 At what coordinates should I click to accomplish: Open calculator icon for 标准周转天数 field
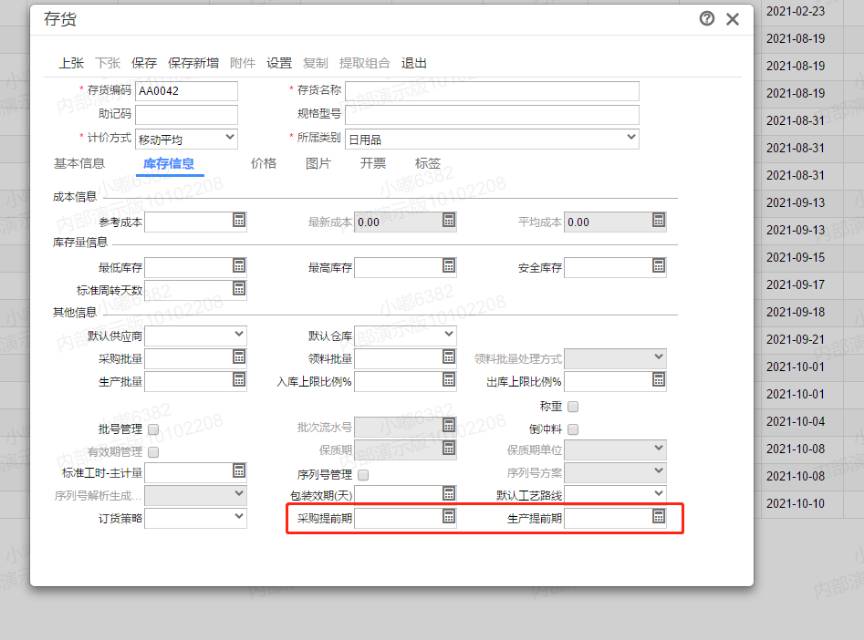click(x=239, y=288)
